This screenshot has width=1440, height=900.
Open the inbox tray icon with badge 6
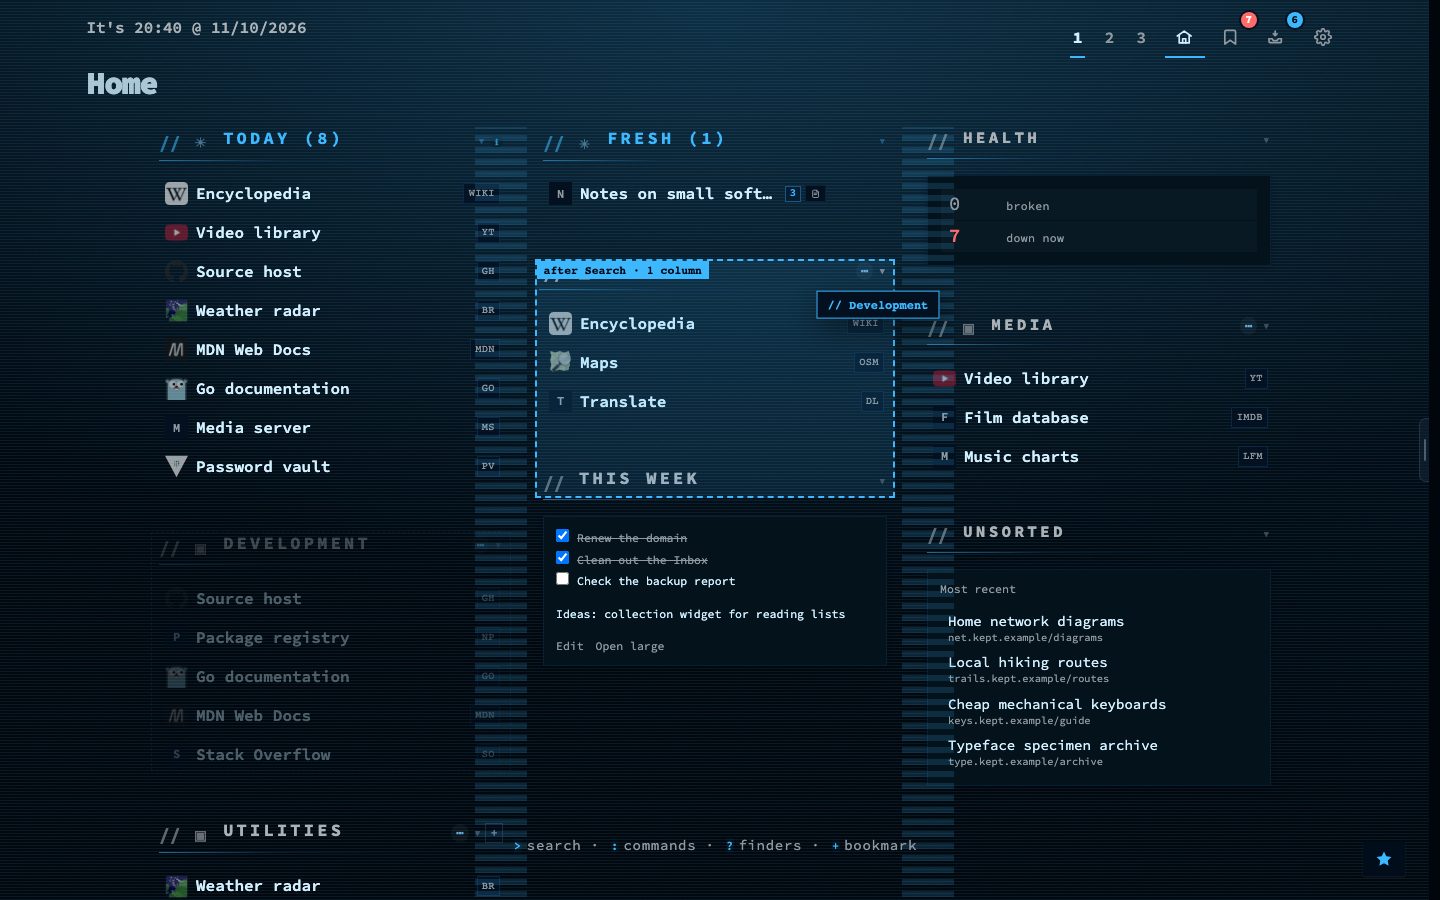click(1275, 37)
